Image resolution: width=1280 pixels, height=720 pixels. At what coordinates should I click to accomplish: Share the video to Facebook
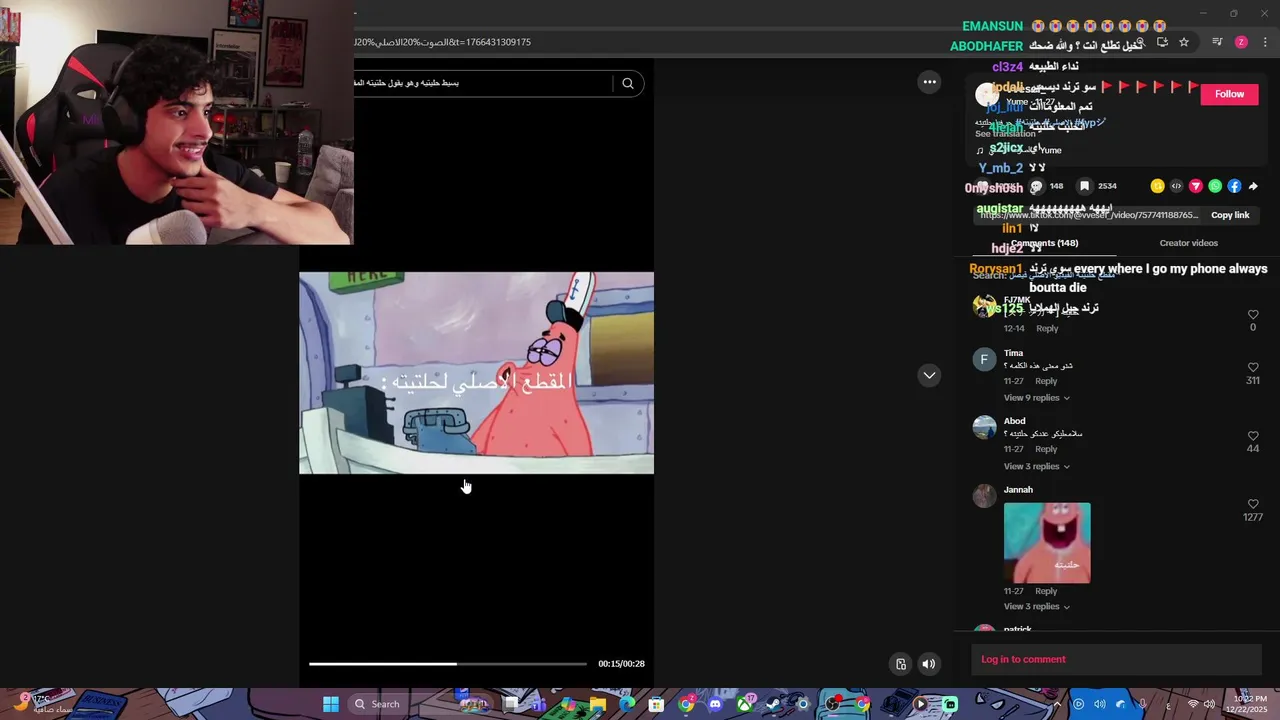[1234, 186]
